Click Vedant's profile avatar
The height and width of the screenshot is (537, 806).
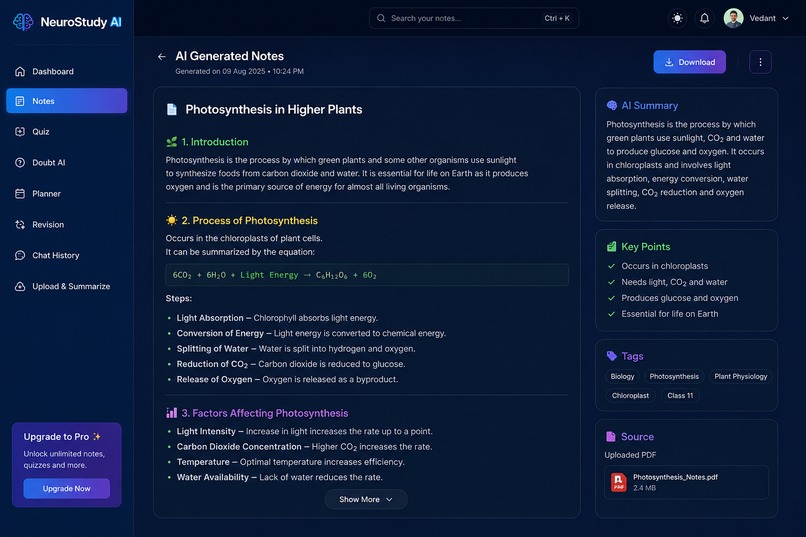pyautogui.click(x=734, y=18)
